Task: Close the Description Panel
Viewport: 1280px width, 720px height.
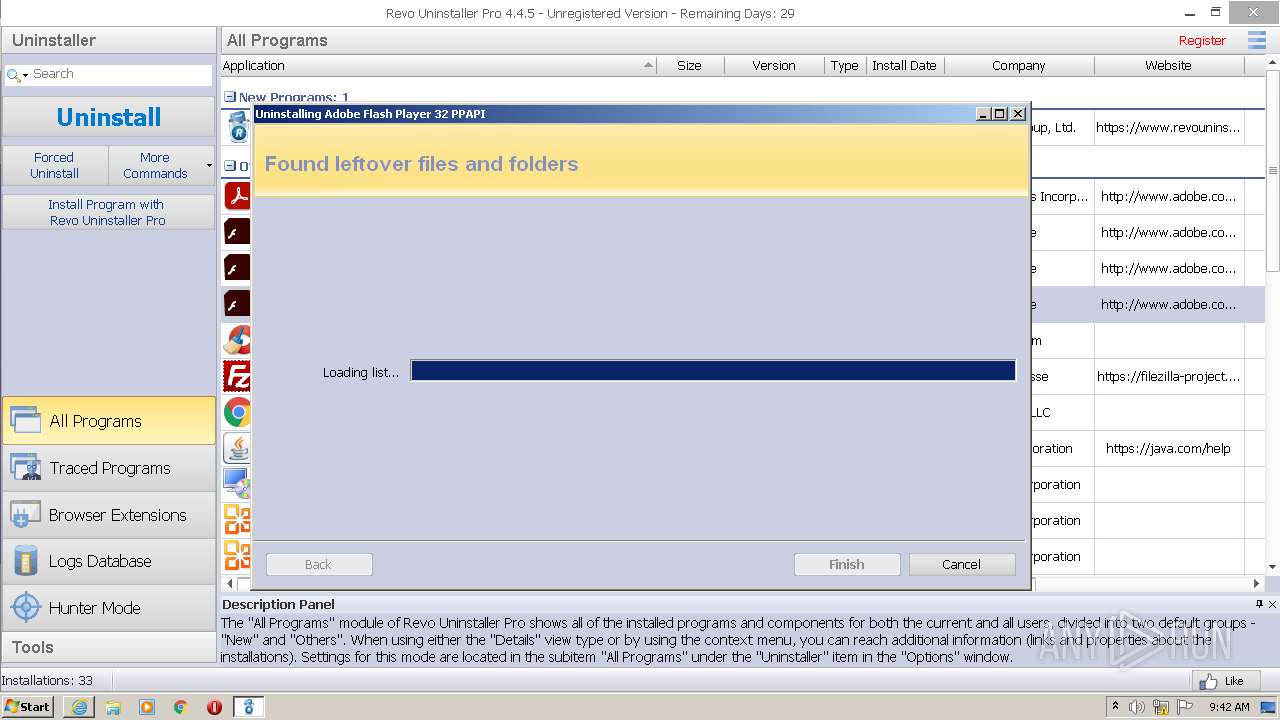Action: (1272, 604)
